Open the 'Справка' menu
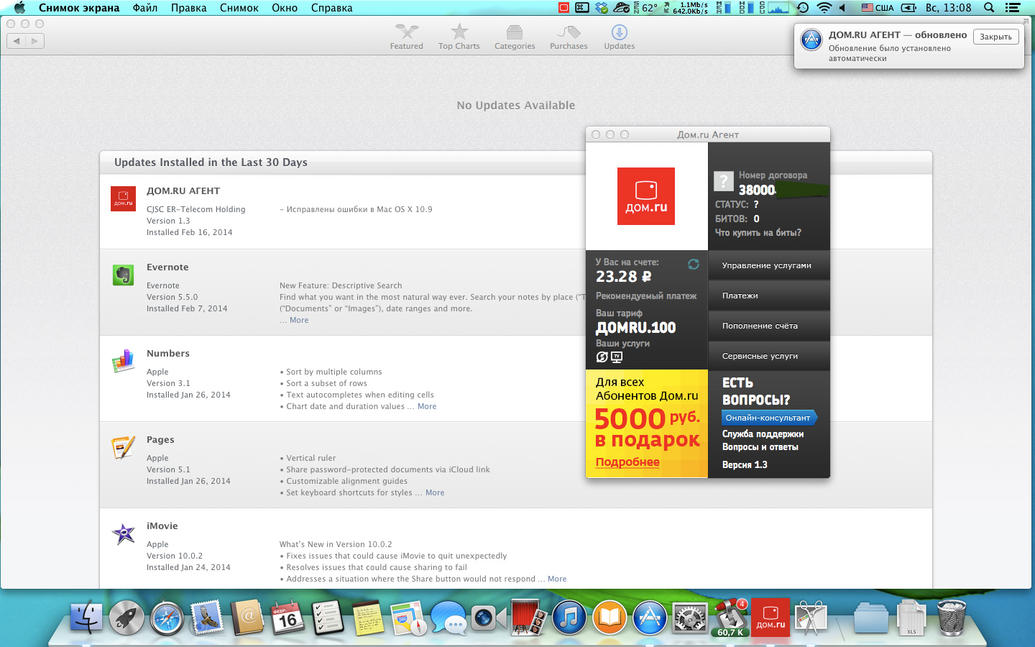 pos(331,8)
